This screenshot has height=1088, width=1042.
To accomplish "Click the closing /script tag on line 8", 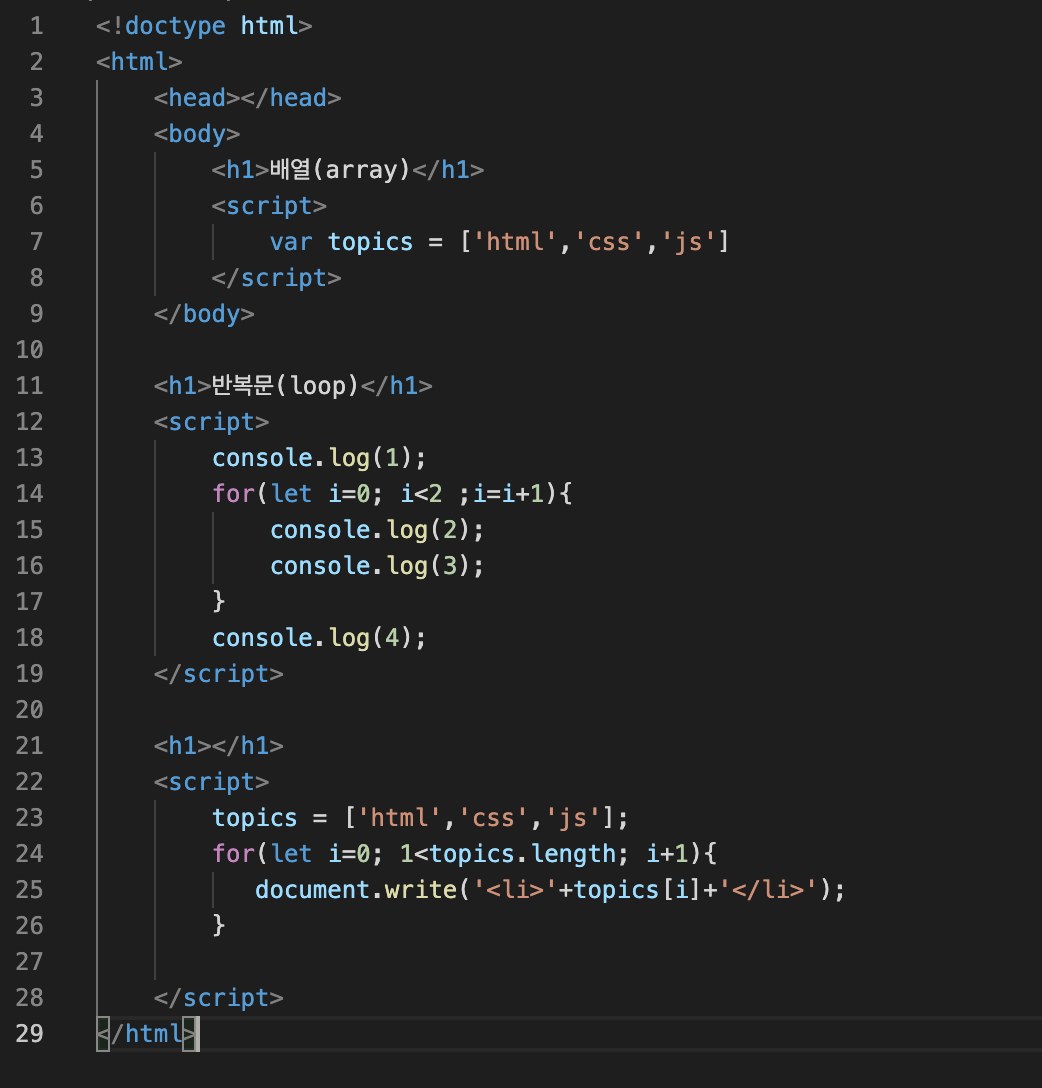I will tap(276, 278).
